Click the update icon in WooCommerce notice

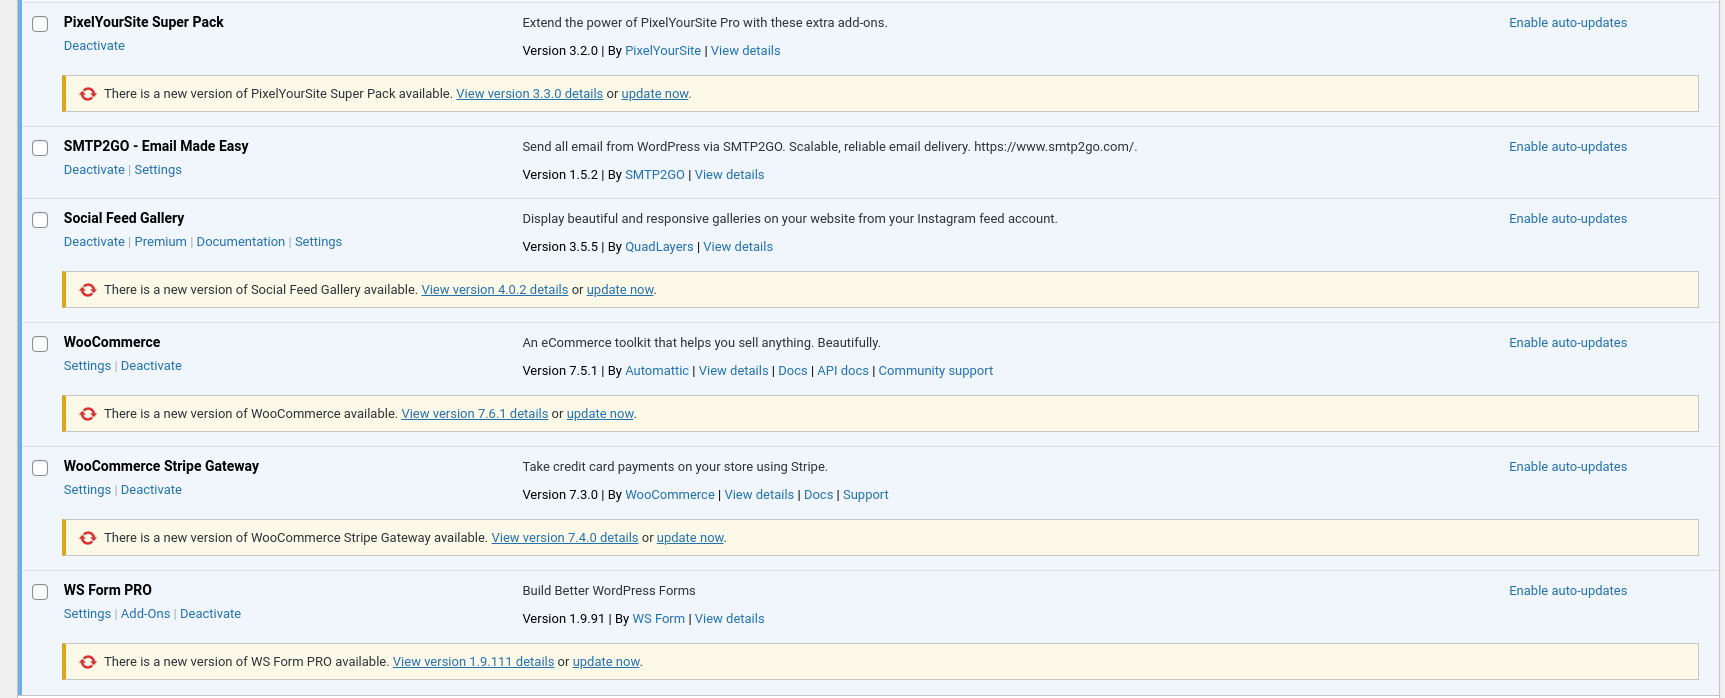(x=88, y=414)
